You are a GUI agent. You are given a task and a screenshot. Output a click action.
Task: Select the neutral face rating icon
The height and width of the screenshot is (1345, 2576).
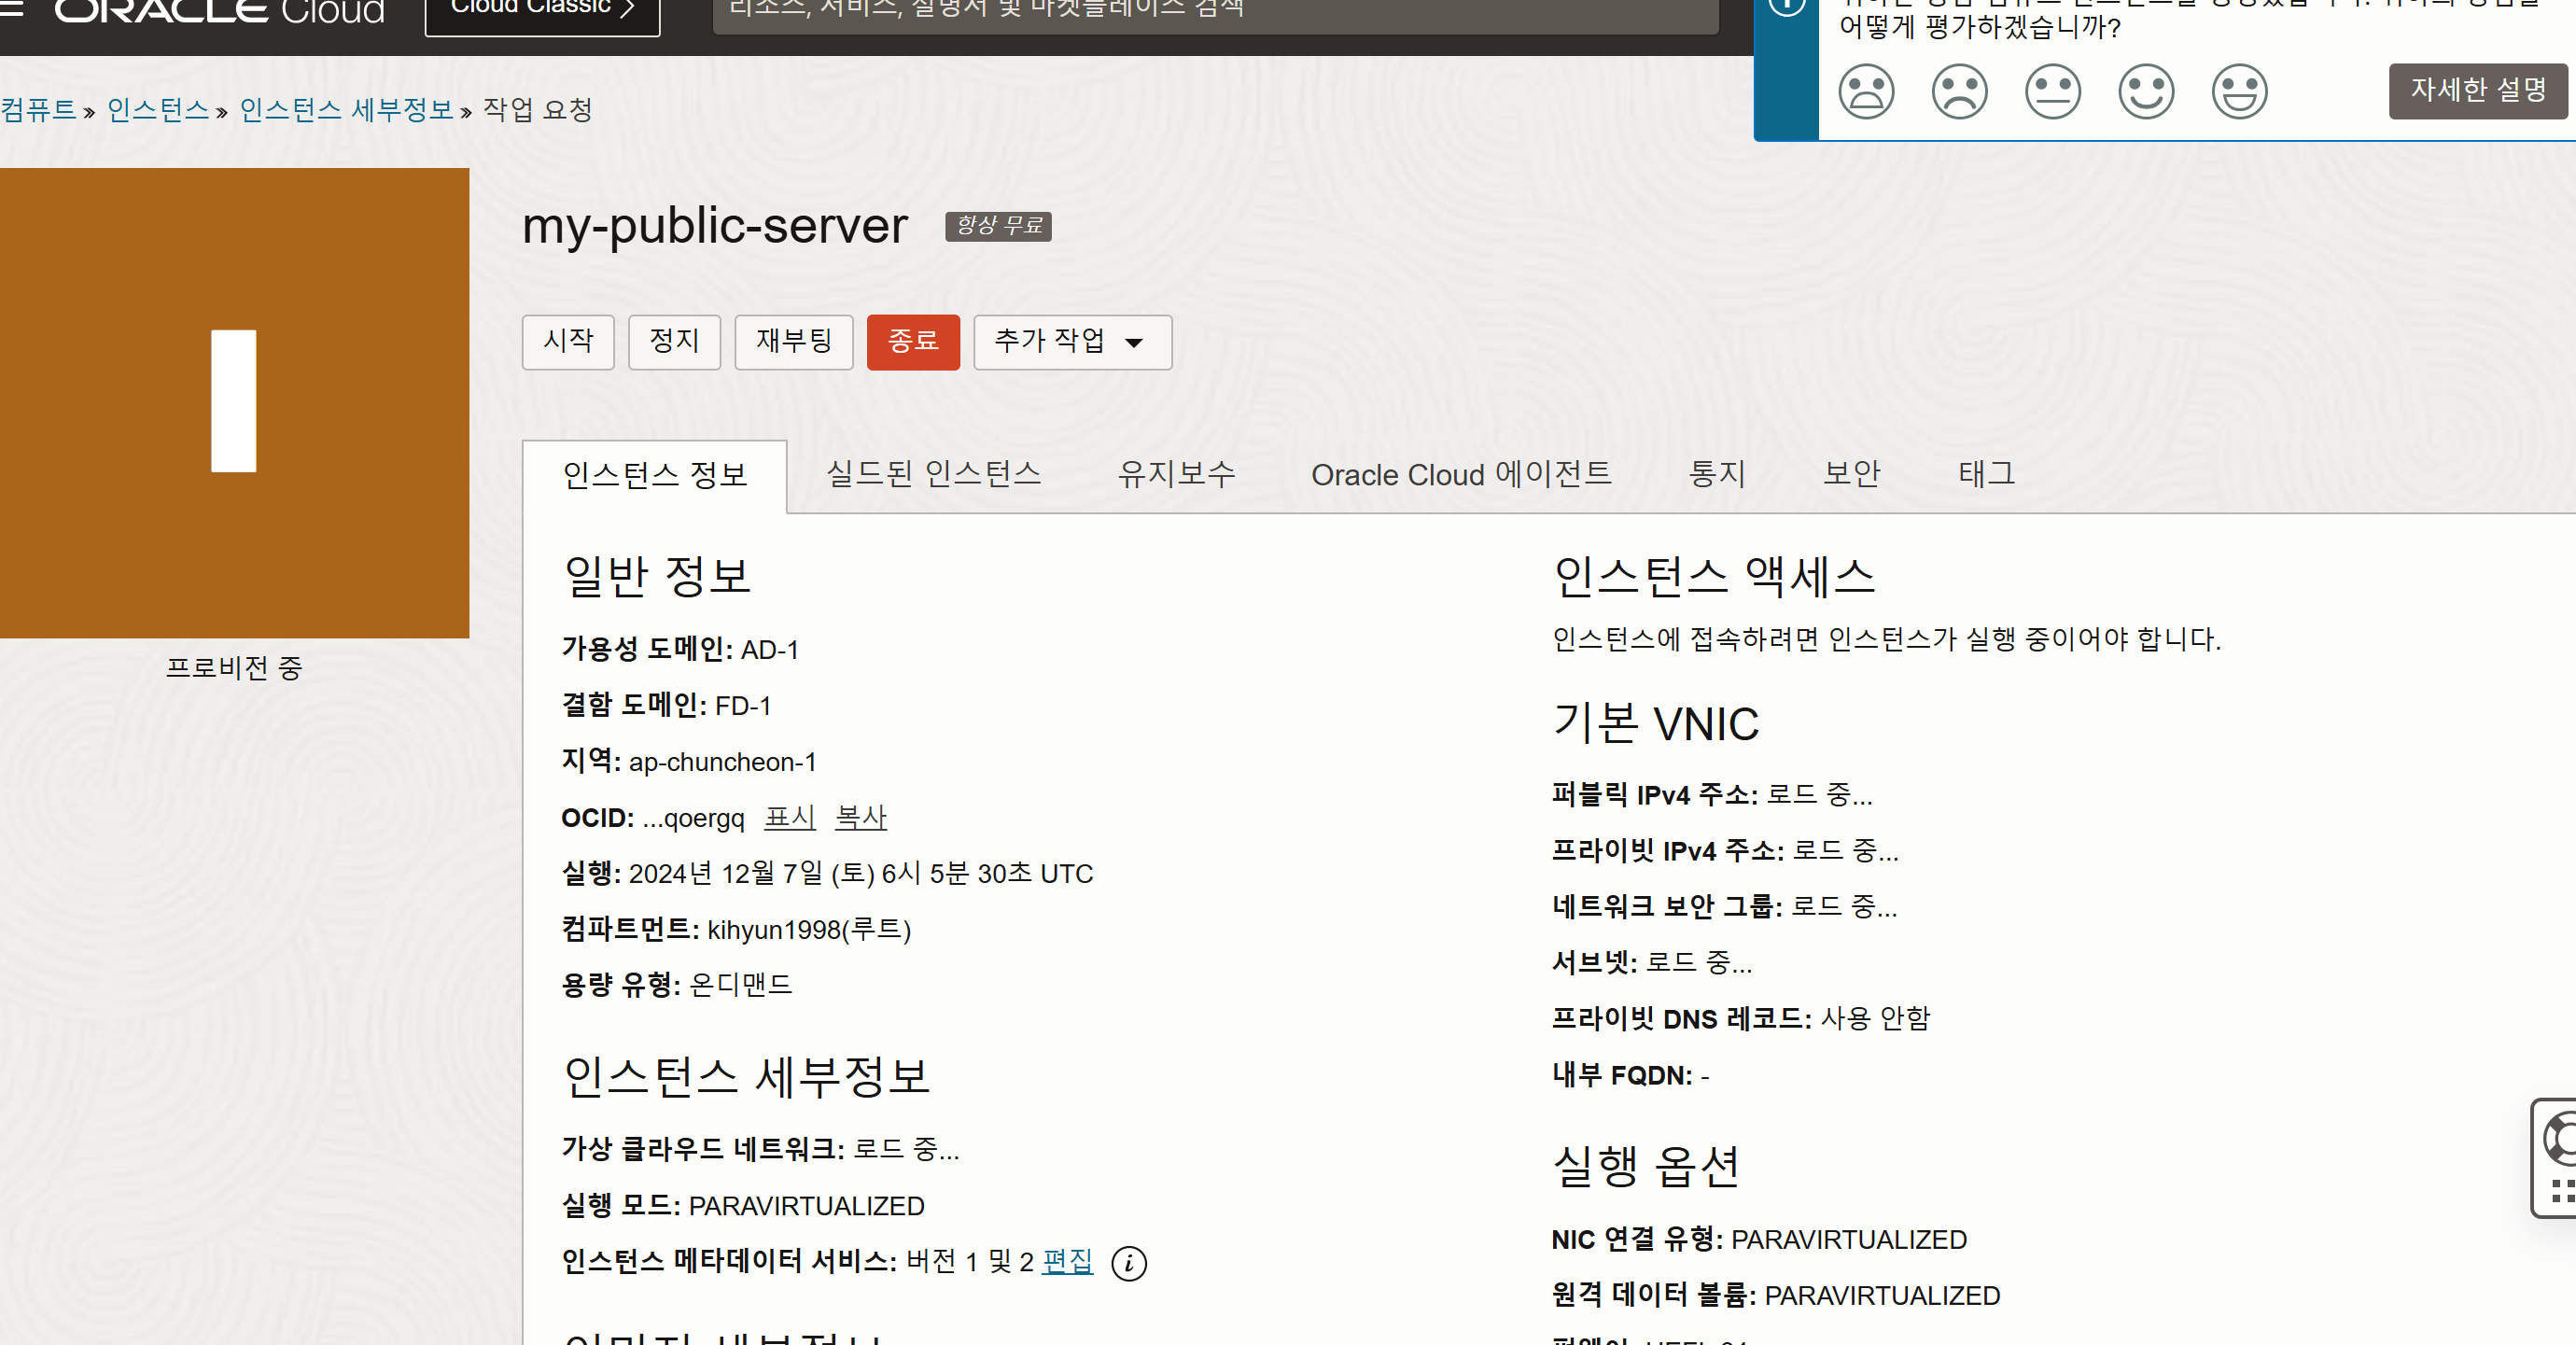point(2052,92)
